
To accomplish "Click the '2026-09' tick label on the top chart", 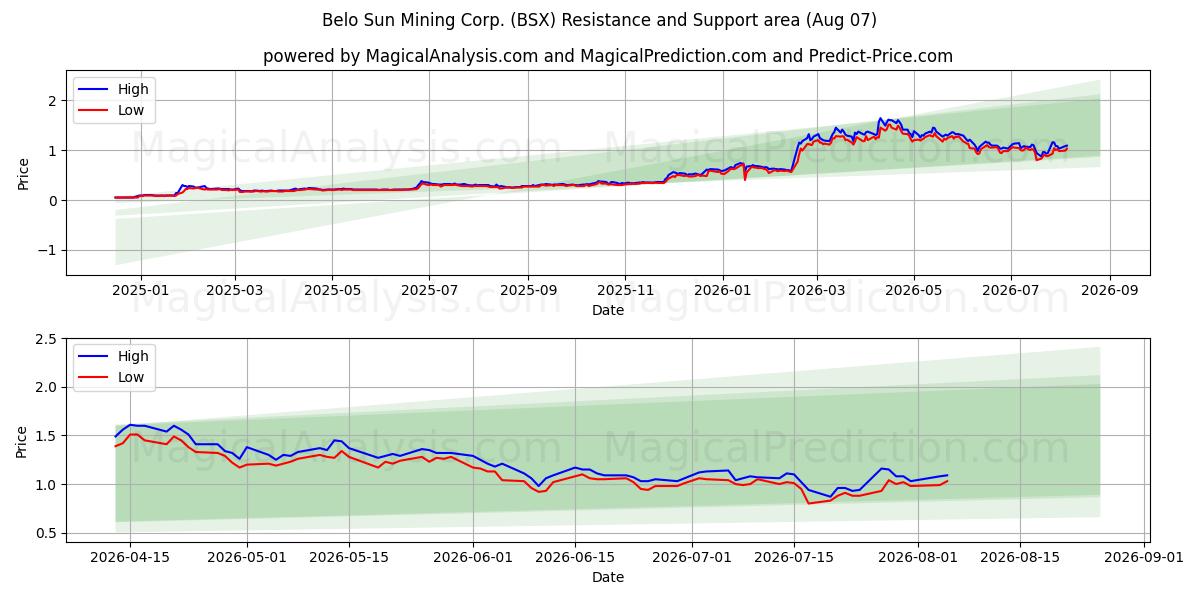I will point(1109,290).
